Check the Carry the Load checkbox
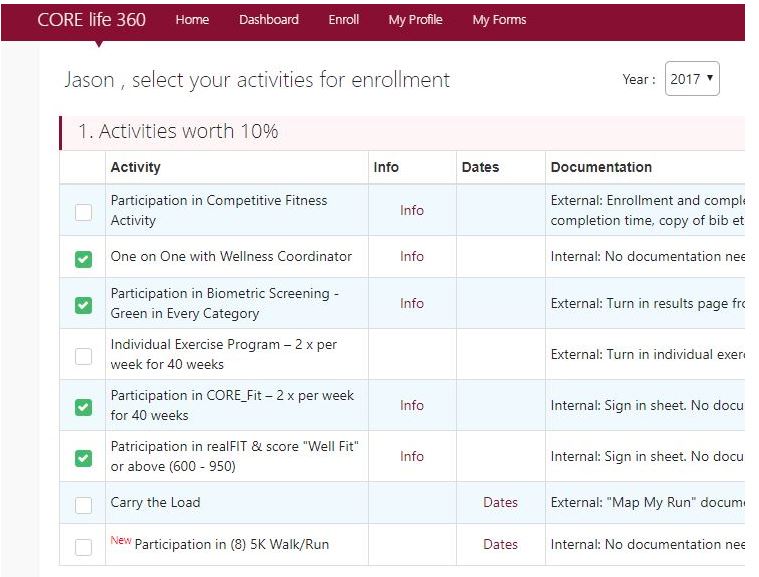Image resolution: width=759 pixels, height=577 pixels. click(x=83, y=505)
